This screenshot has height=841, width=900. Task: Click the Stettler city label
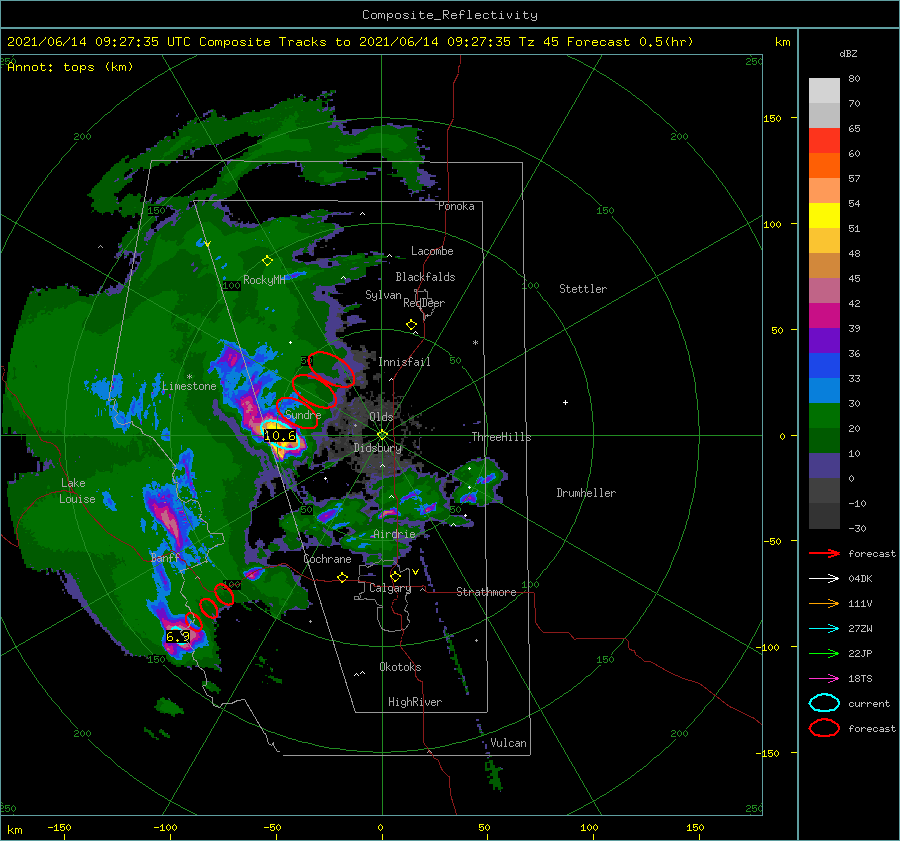click(x=583, y=289)
